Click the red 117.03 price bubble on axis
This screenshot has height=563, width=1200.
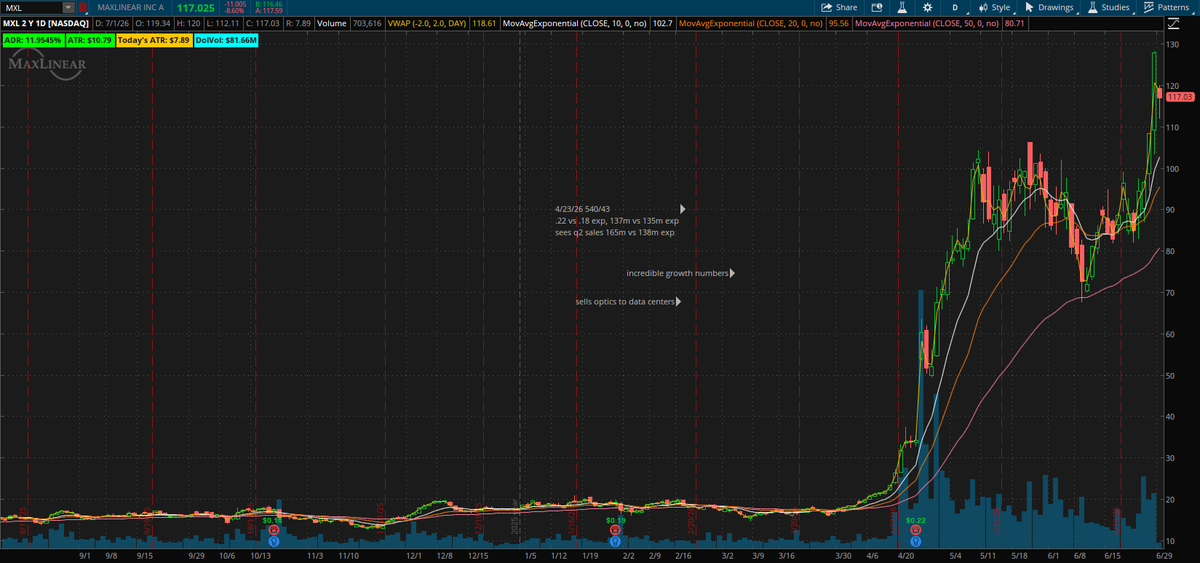pos(1181,96)
